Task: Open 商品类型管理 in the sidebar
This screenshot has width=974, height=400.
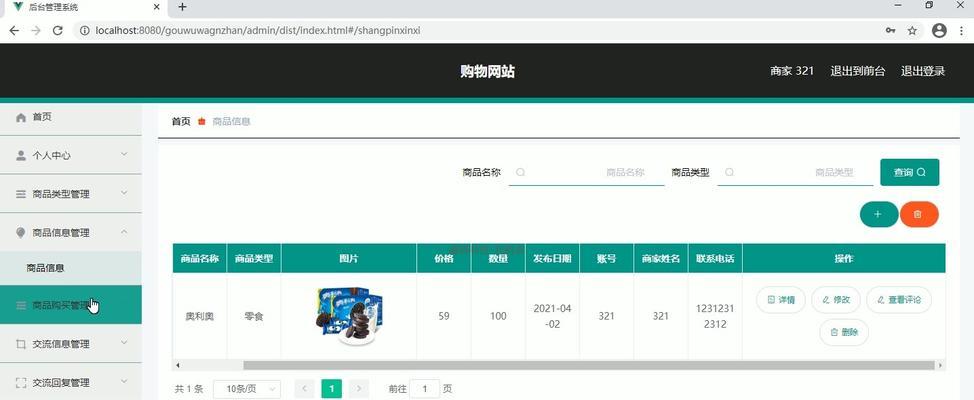Action: point(71,194)
